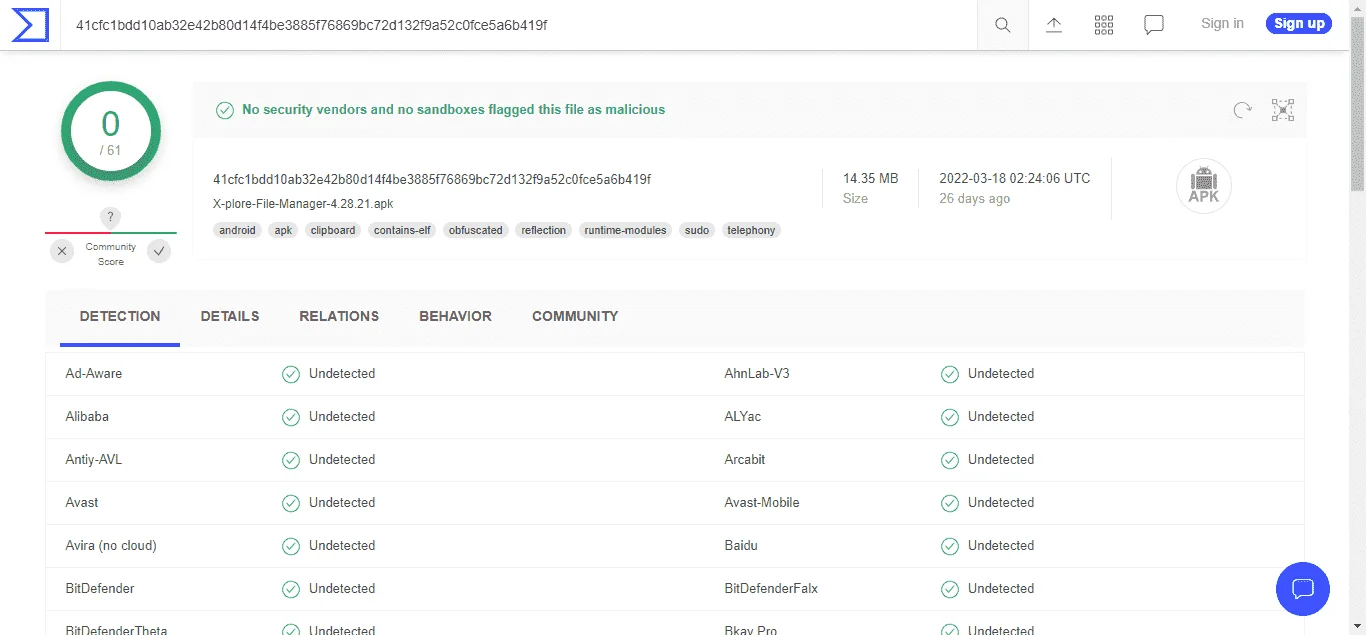The image size is (1366, 635).
Task: Click Arcabit undetected check icon
Action: pos(950,460)
